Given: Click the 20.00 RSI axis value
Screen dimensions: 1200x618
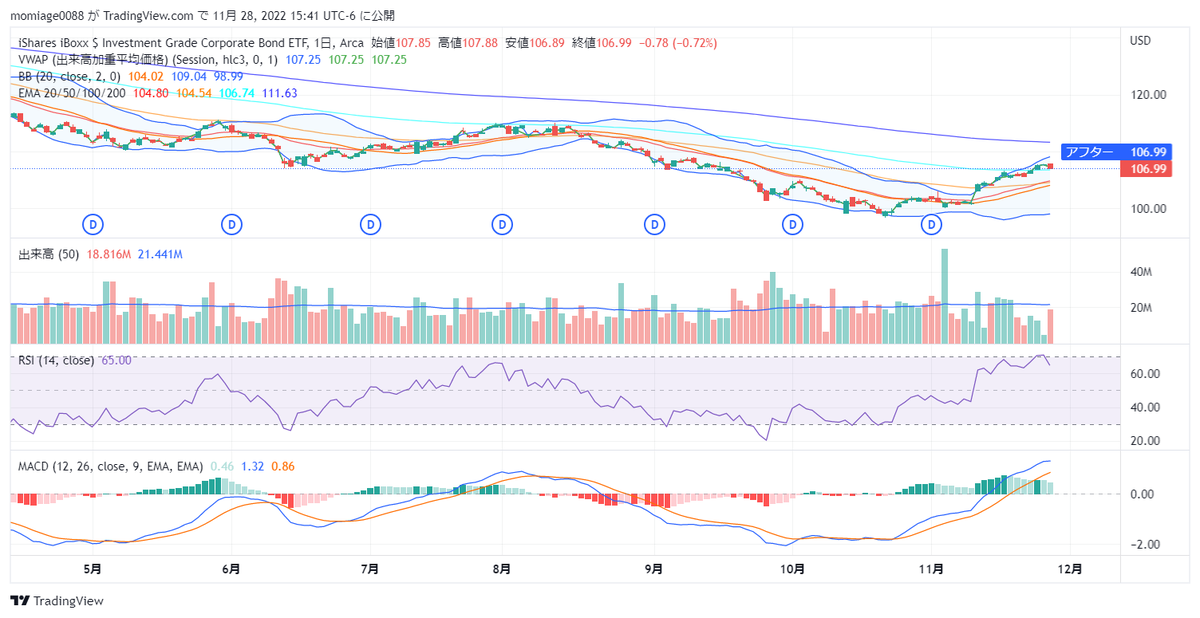Looking at the screenshot, I should click(x=1145, y=441).
